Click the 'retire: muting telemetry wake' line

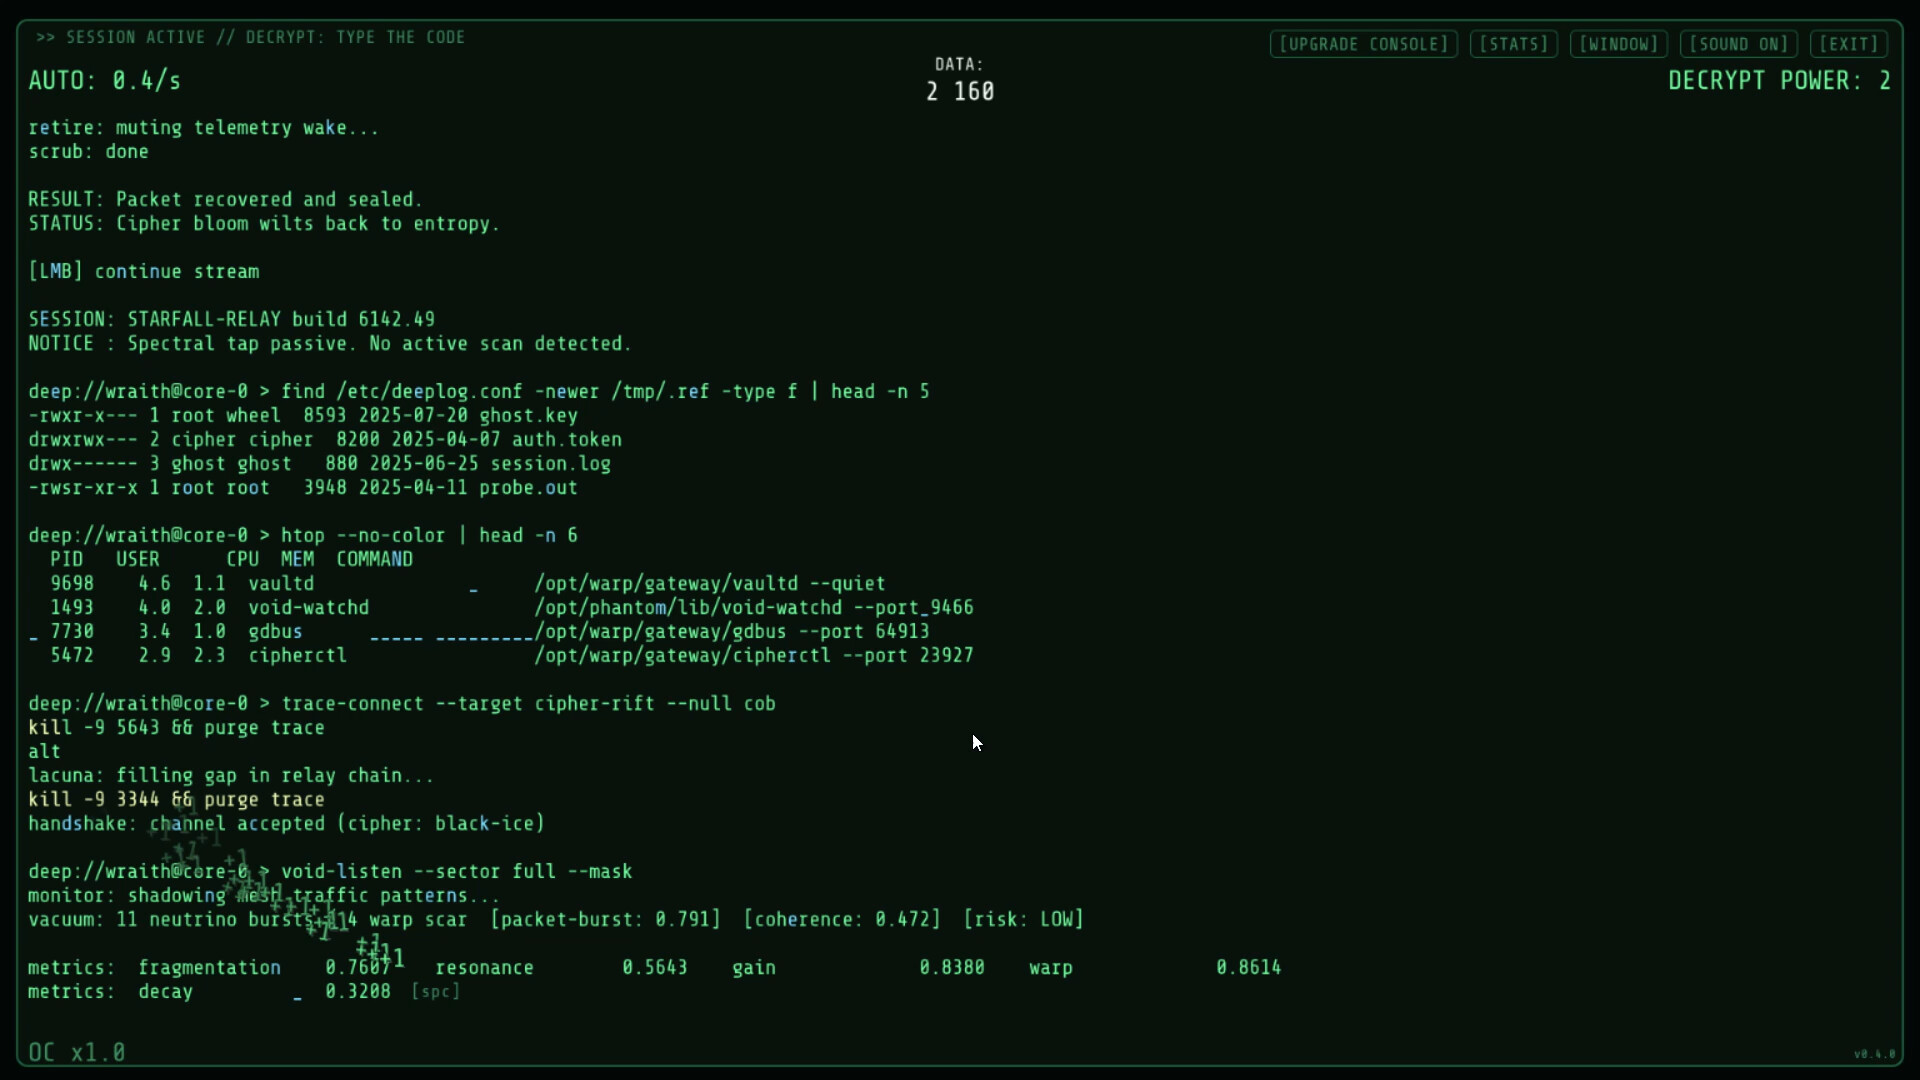204,128
